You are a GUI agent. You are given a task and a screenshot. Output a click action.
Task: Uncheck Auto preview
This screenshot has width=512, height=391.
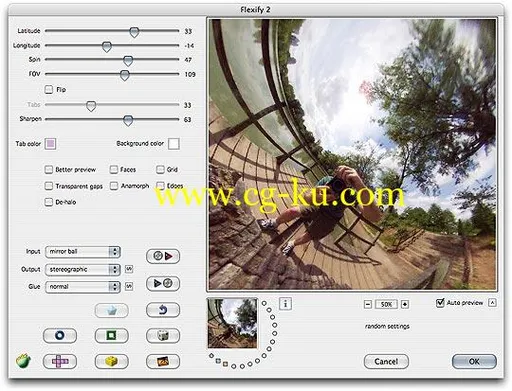click(x=440, y=303)
